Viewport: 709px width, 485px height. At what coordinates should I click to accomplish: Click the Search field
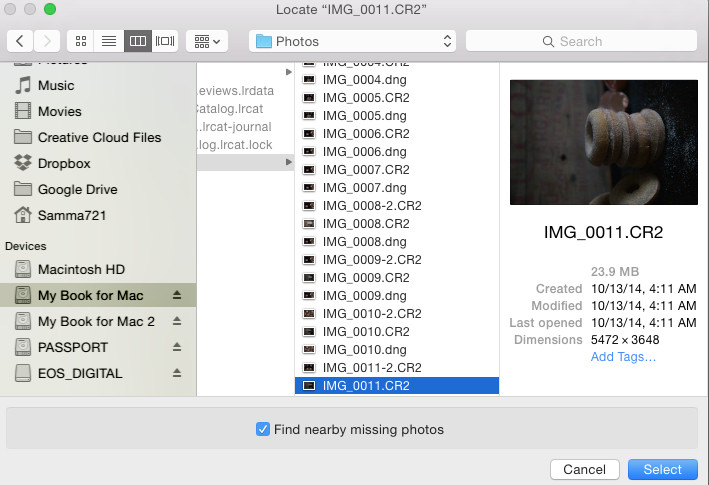581,42
